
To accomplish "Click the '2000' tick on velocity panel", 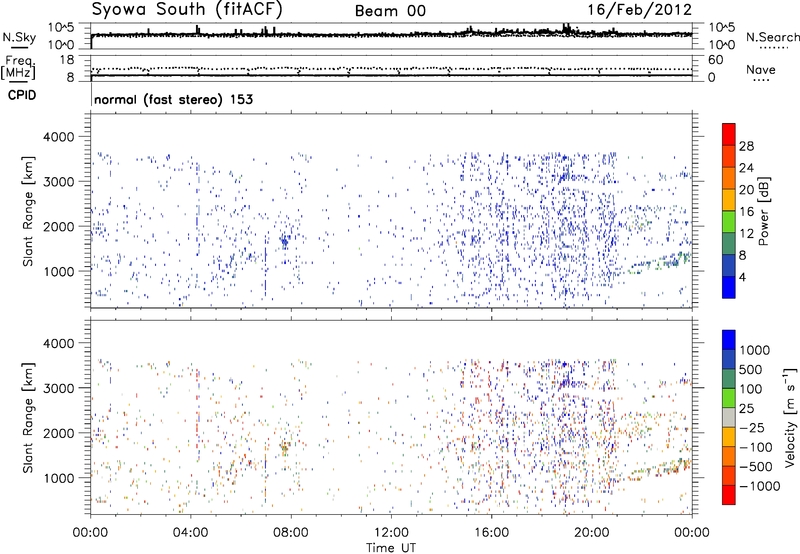I will coord(59,433).
